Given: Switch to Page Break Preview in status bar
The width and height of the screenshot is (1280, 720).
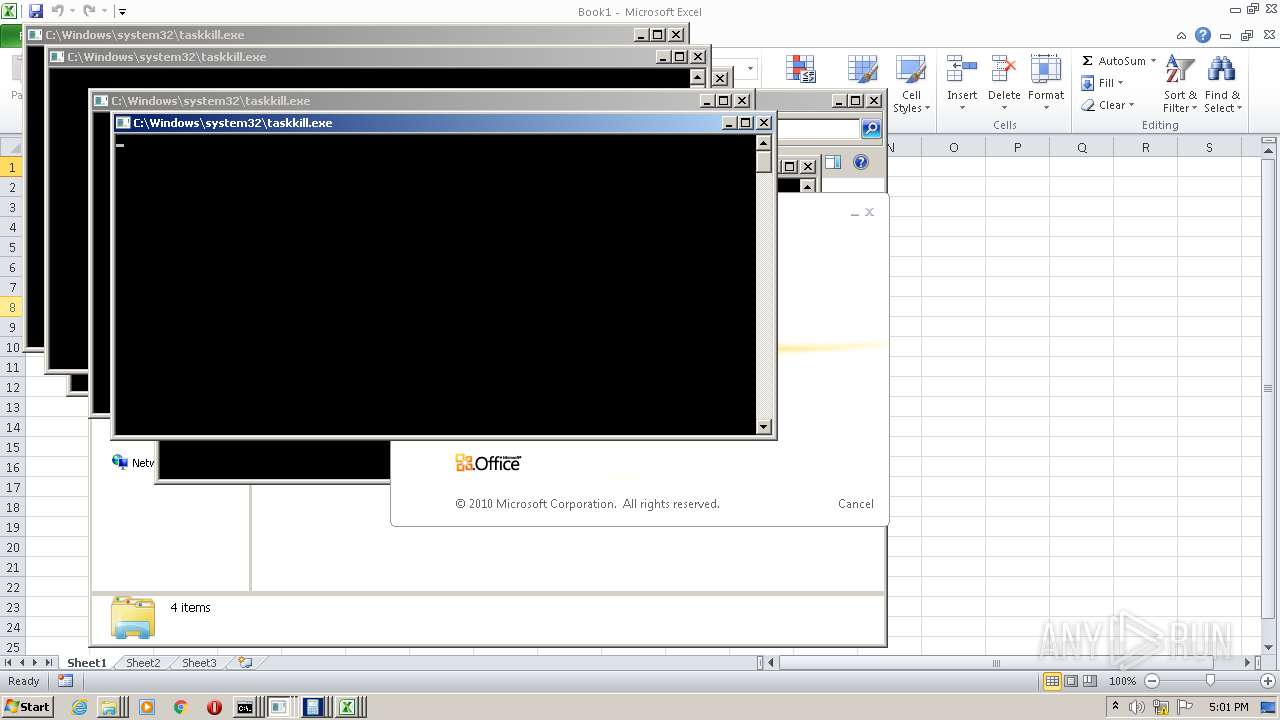Looking at the screenshot, I should pyautogui.click(x=1090, y=681).
